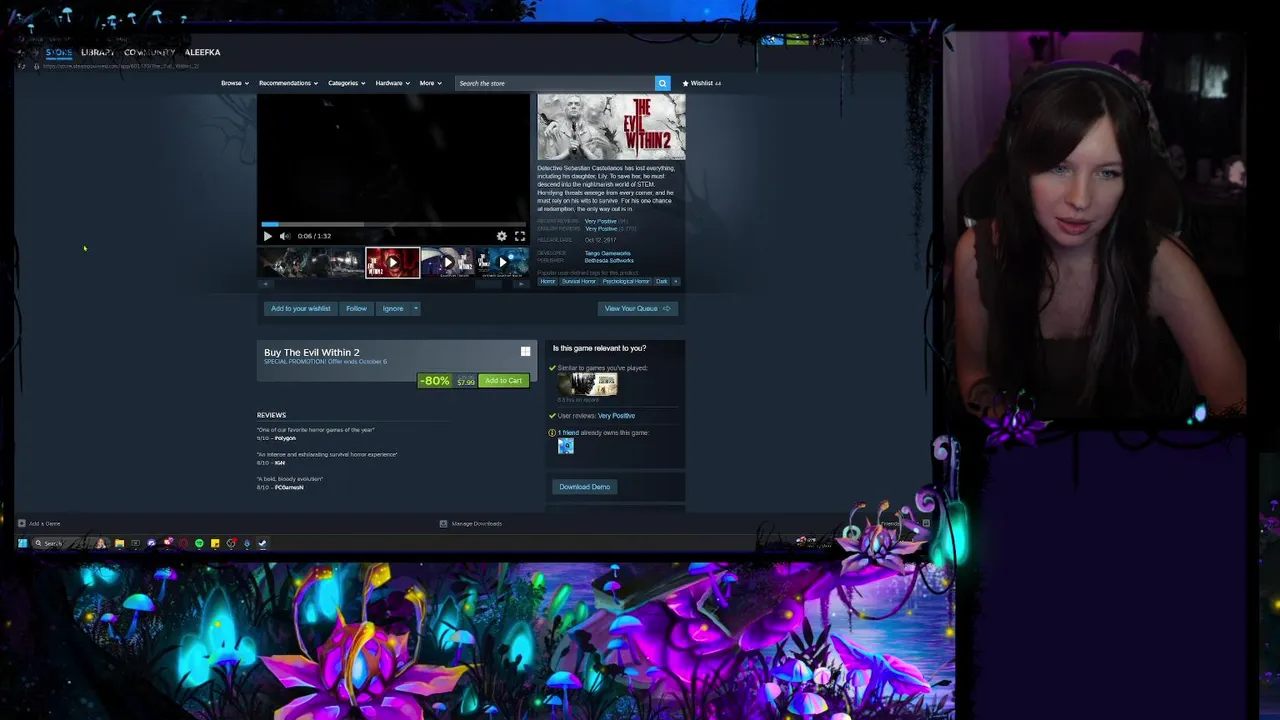Open the Ignore options dropdown arrow

(416, 308)
